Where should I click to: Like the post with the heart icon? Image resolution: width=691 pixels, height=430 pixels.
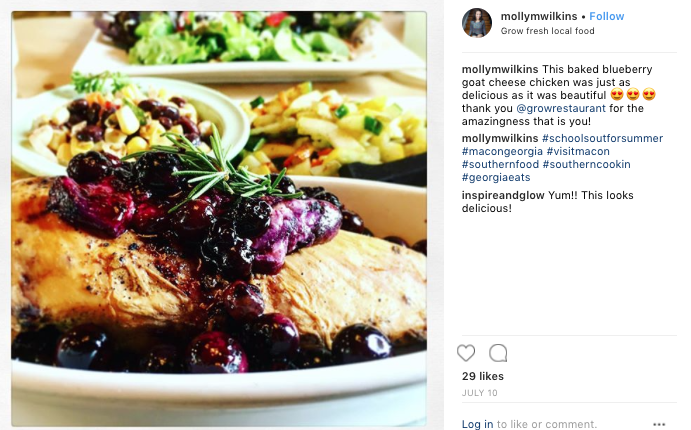coord(466,353)
